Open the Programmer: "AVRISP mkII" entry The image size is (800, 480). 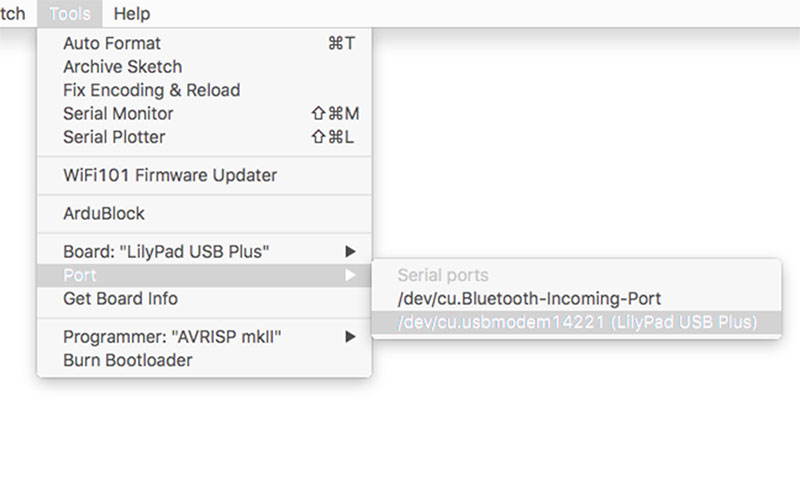(x=172, y=337)
